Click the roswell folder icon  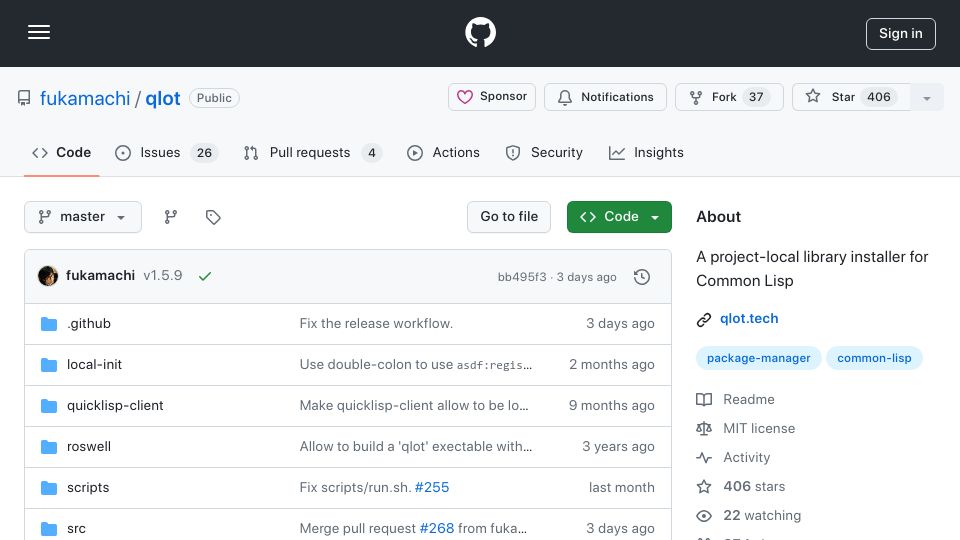49,447
